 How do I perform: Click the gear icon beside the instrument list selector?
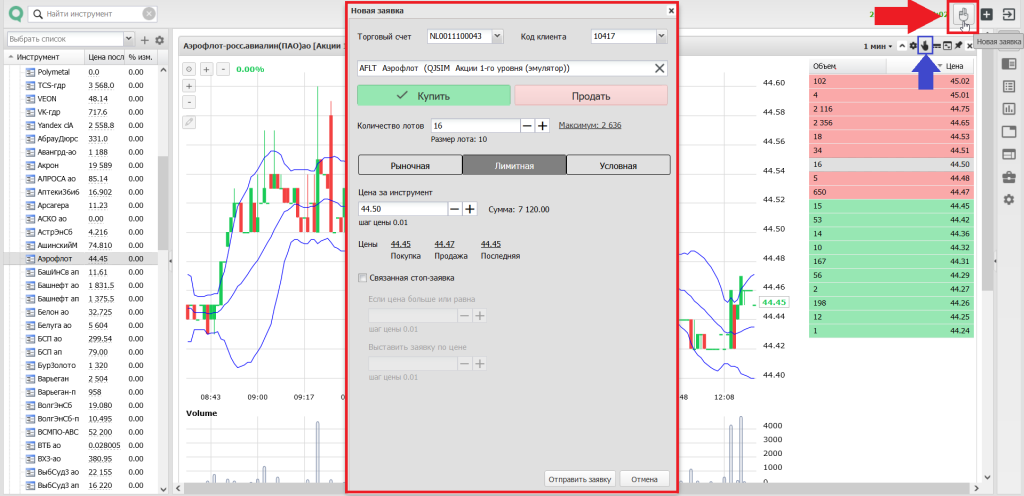point(159,40)
